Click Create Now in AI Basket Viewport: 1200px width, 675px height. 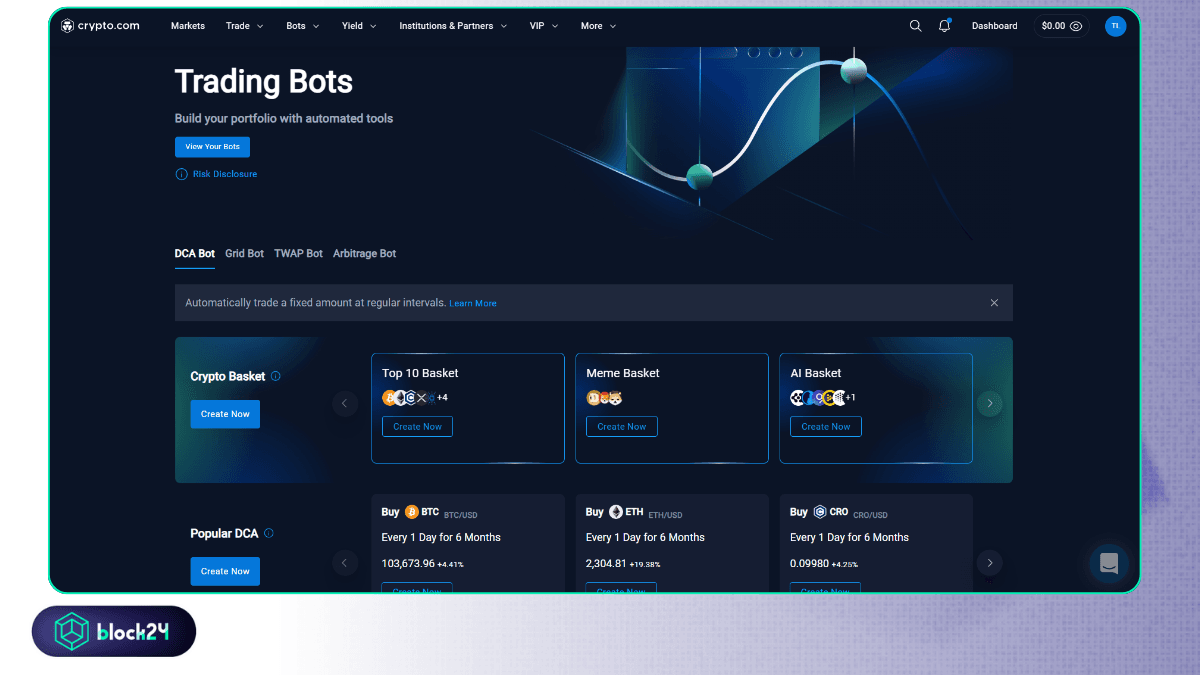coord(826,427)
